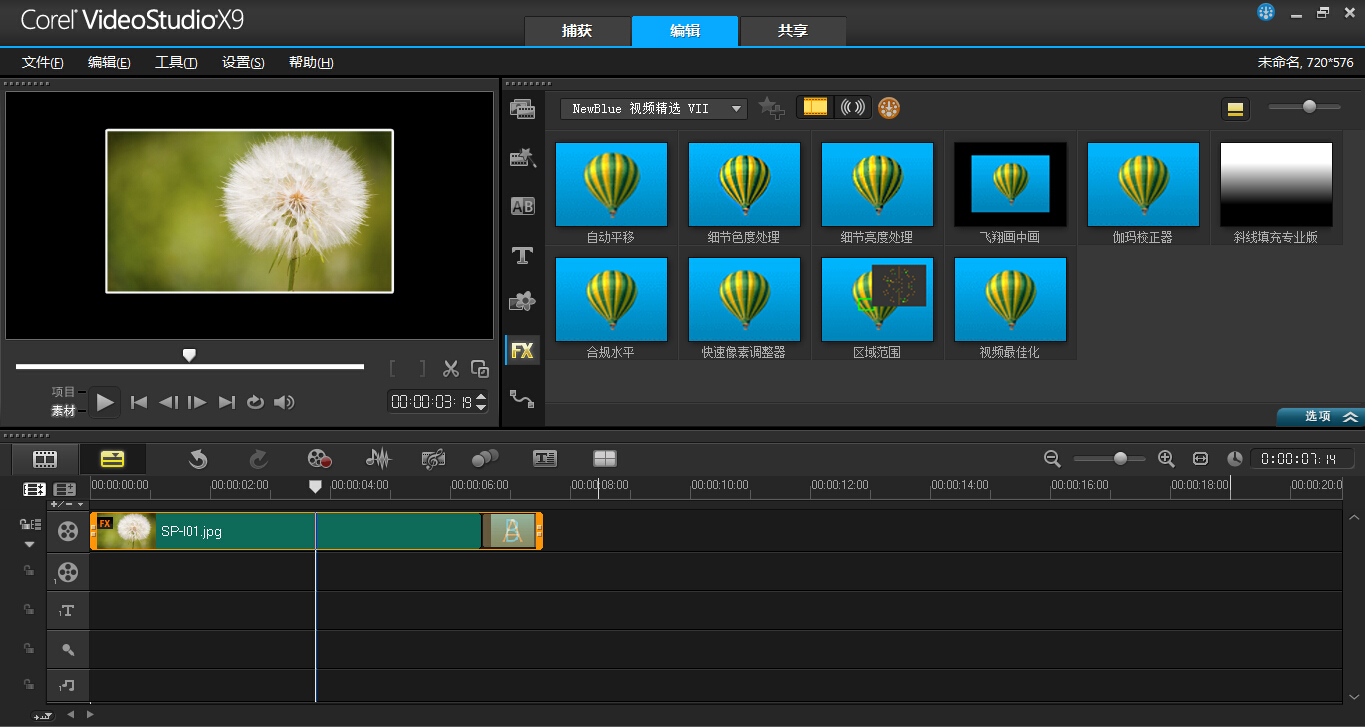Open the Motion Tracking icon
The height and width of the screenshot is (727, 1365).
(x=485, y=459)
